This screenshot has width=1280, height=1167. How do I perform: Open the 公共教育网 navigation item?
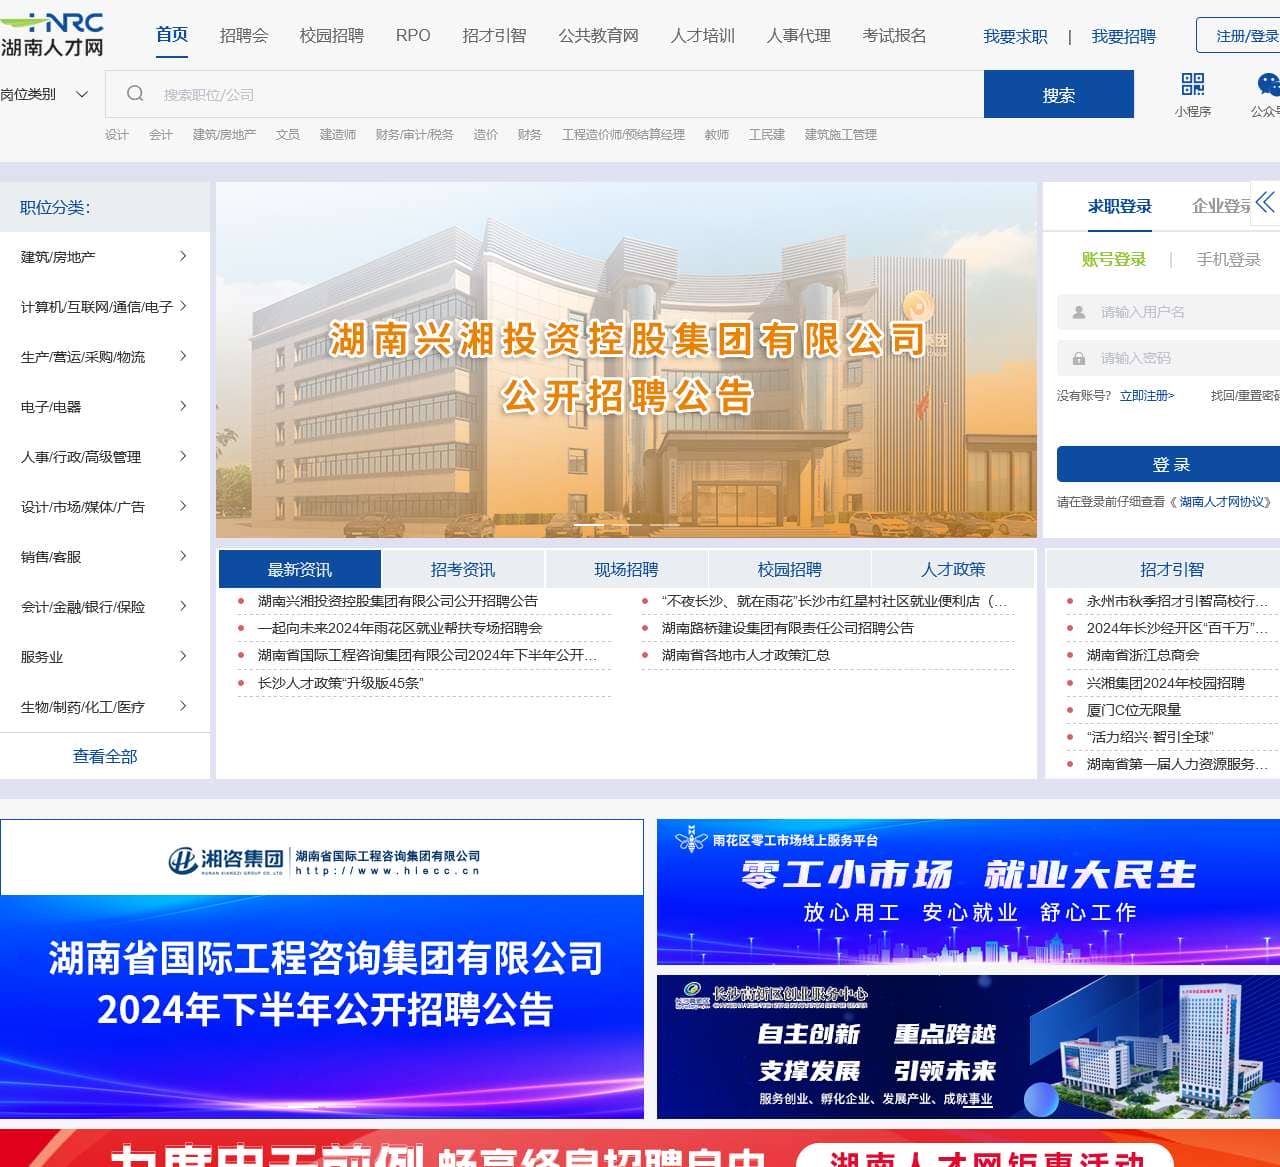click(x=598, y=35)
